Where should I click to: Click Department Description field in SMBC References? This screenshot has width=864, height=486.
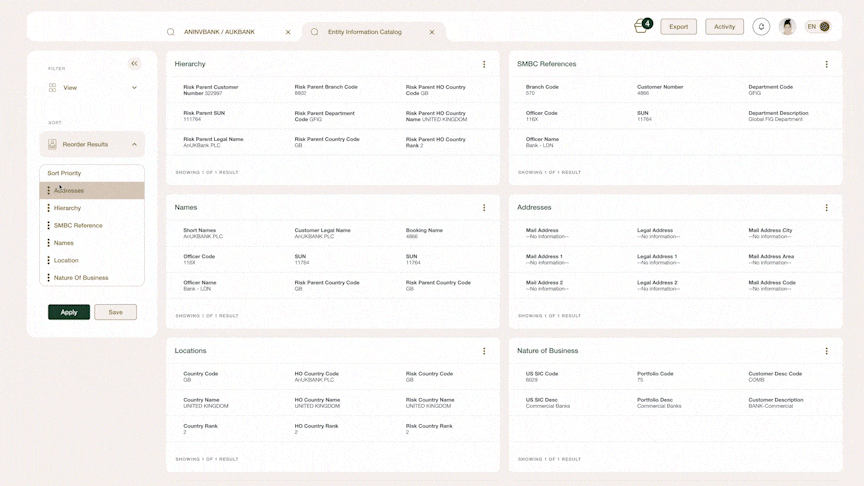point(778,116)
